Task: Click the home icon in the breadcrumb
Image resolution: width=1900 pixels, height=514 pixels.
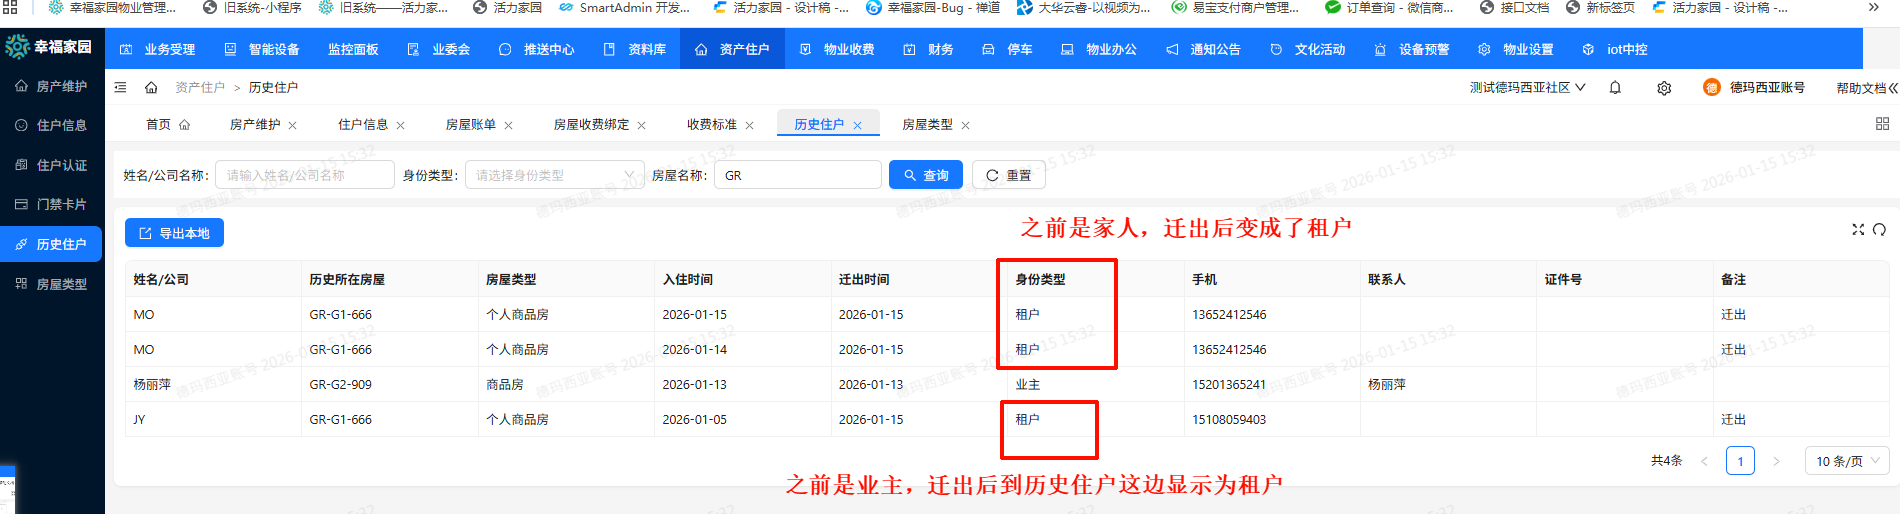Action: click(x=151, y=88)
